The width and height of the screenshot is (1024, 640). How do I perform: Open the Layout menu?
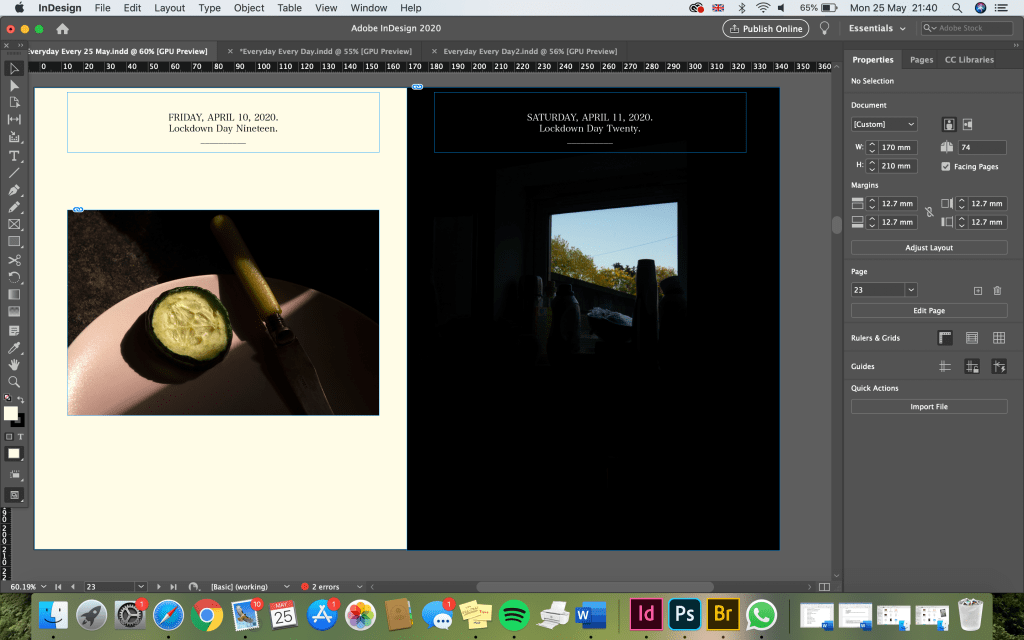click(x=169, y=8)
